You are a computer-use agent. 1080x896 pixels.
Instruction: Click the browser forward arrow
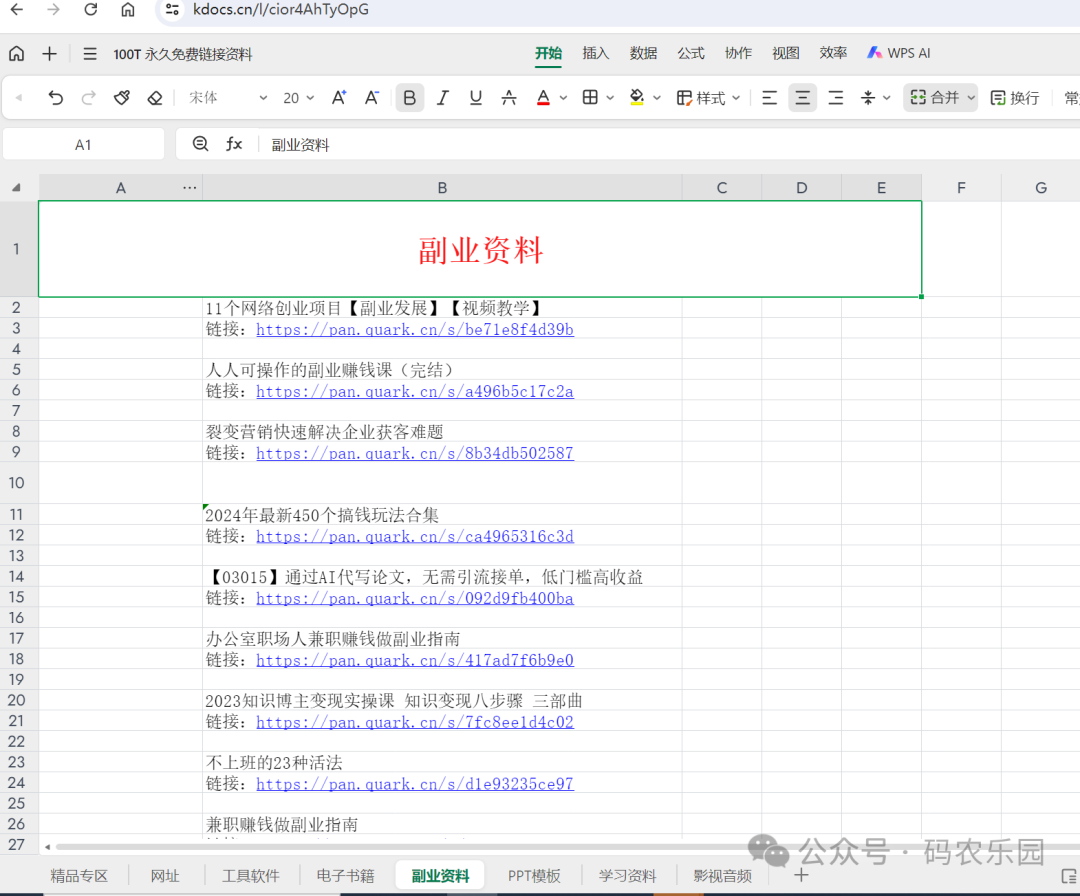point(54,10)
